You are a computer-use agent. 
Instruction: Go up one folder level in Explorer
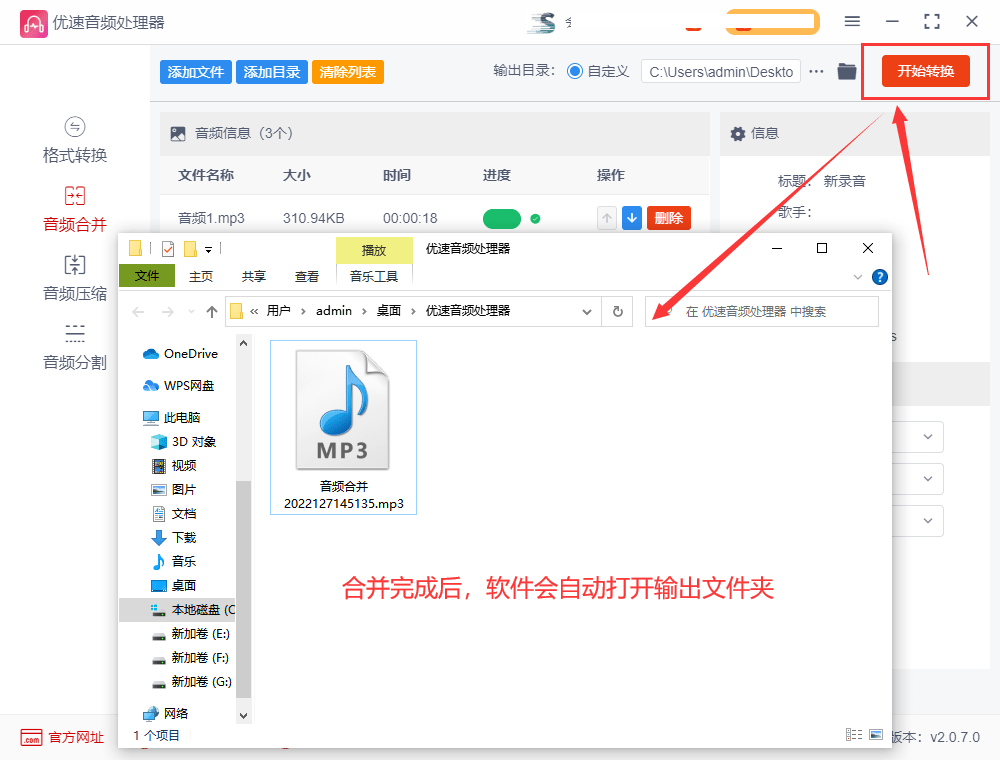coord(212,311)
